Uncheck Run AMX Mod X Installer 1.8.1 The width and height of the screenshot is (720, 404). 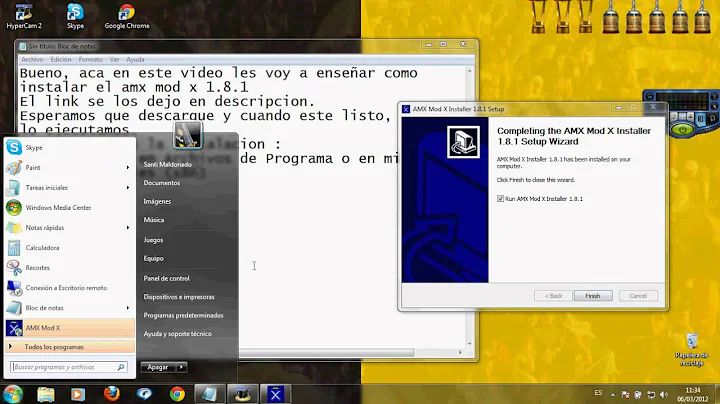click(500, 199)
